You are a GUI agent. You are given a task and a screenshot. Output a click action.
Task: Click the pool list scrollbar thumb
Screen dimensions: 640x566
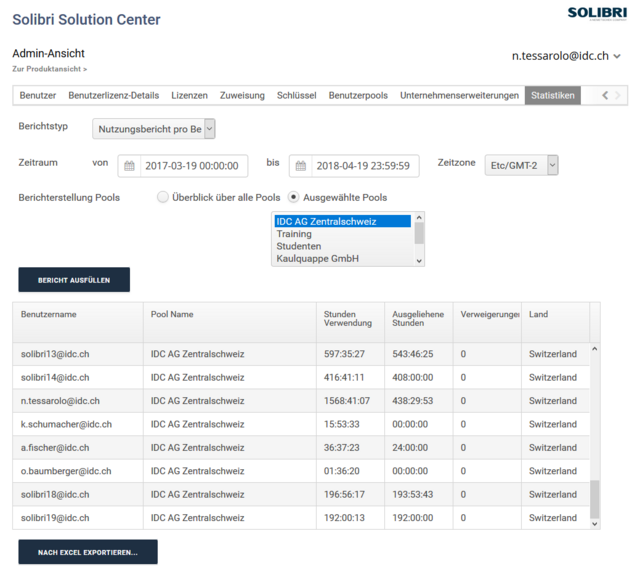pyautogui.click(x=419, y=233)
